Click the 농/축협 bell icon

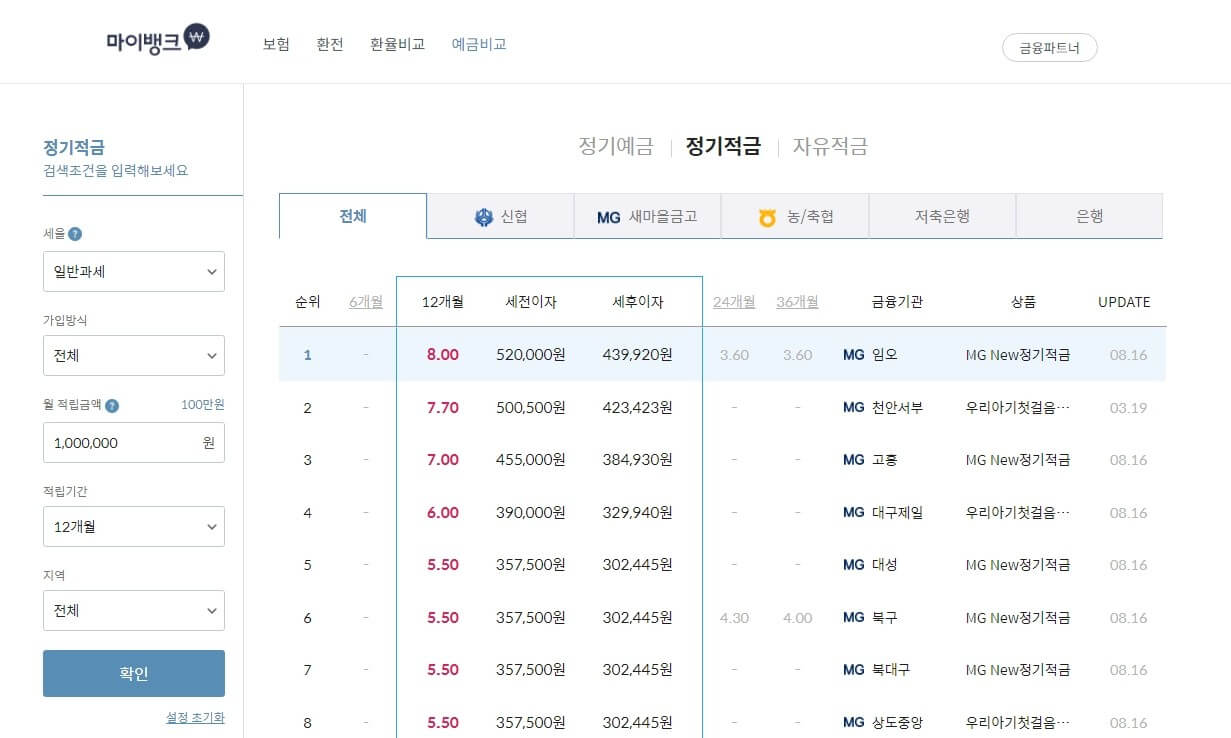[x=764, y=215]
